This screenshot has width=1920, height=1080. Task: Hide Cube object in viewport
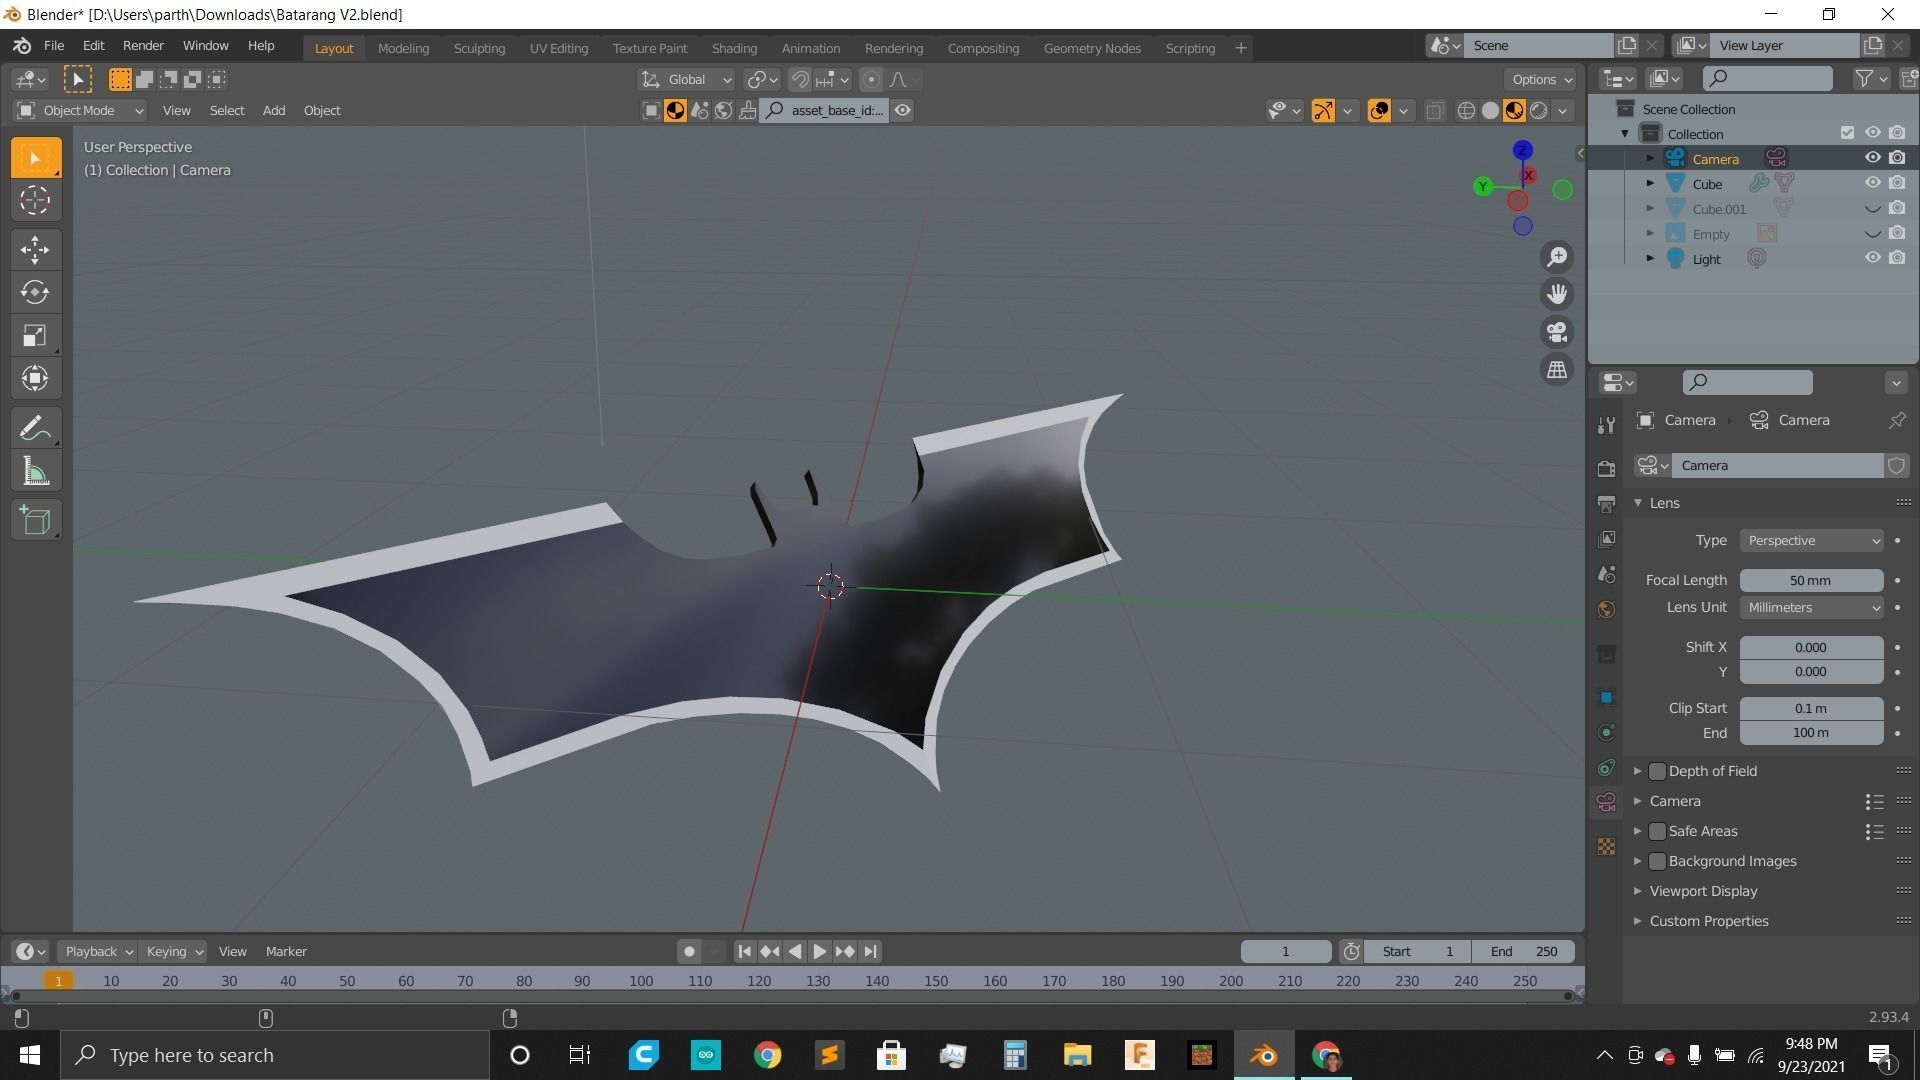tap(1873, 183)
